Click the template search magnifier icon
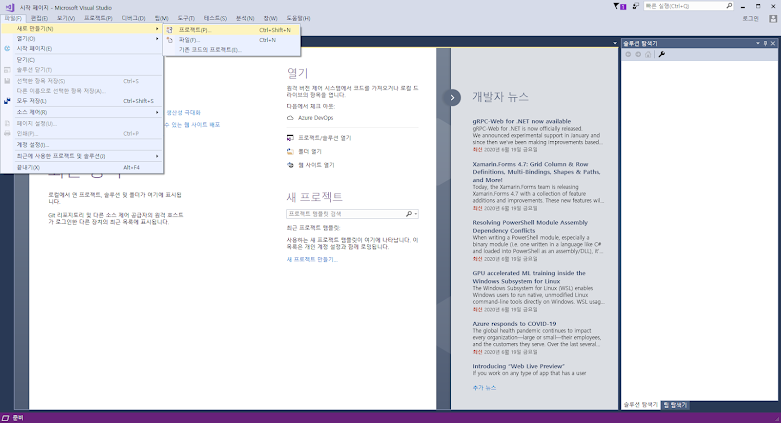This screenshot has height=423, width=781. click(408, 214)
